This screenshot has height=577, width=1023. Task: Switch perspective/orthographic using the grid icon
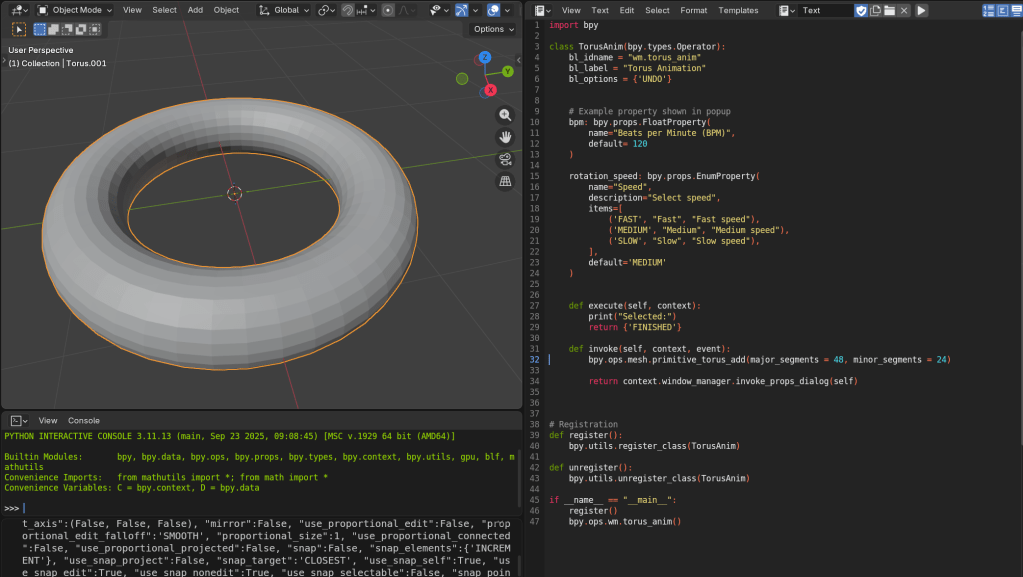click(505, 181)
